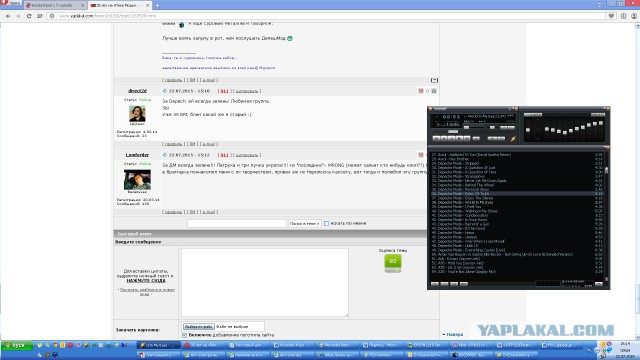Skip to the next Winamp track
Screen dimensions: 640x360
click(x=467, y=138)
